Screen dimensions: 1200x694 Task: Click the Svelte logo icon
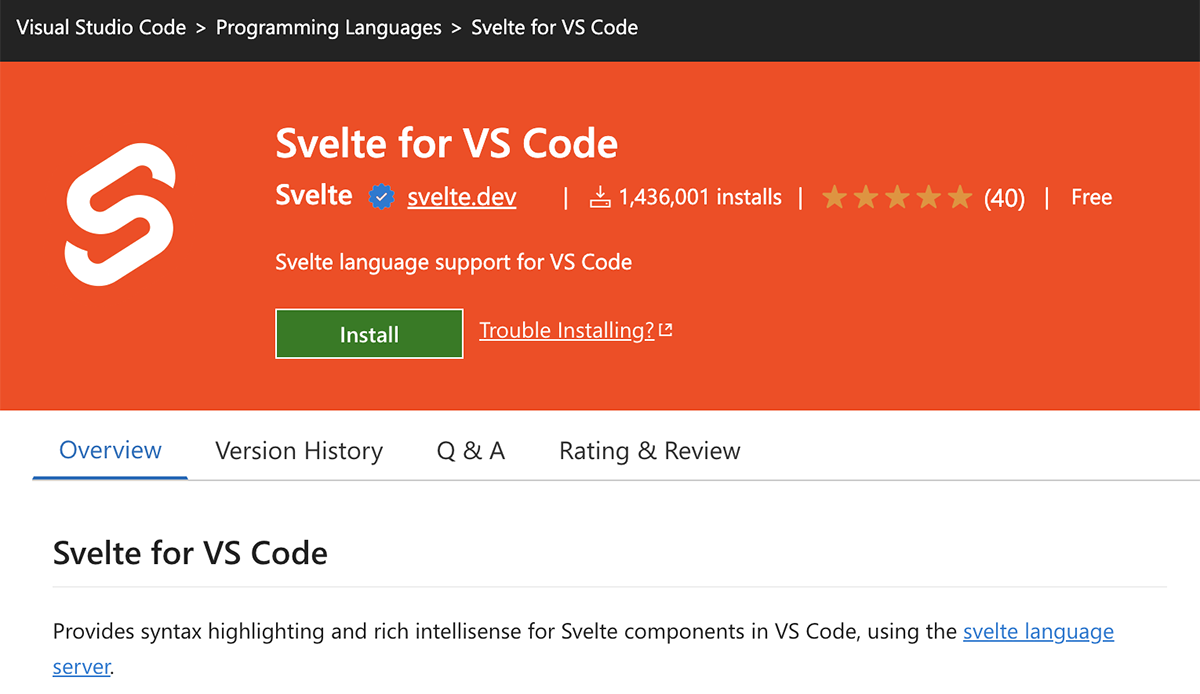(120, 214)
